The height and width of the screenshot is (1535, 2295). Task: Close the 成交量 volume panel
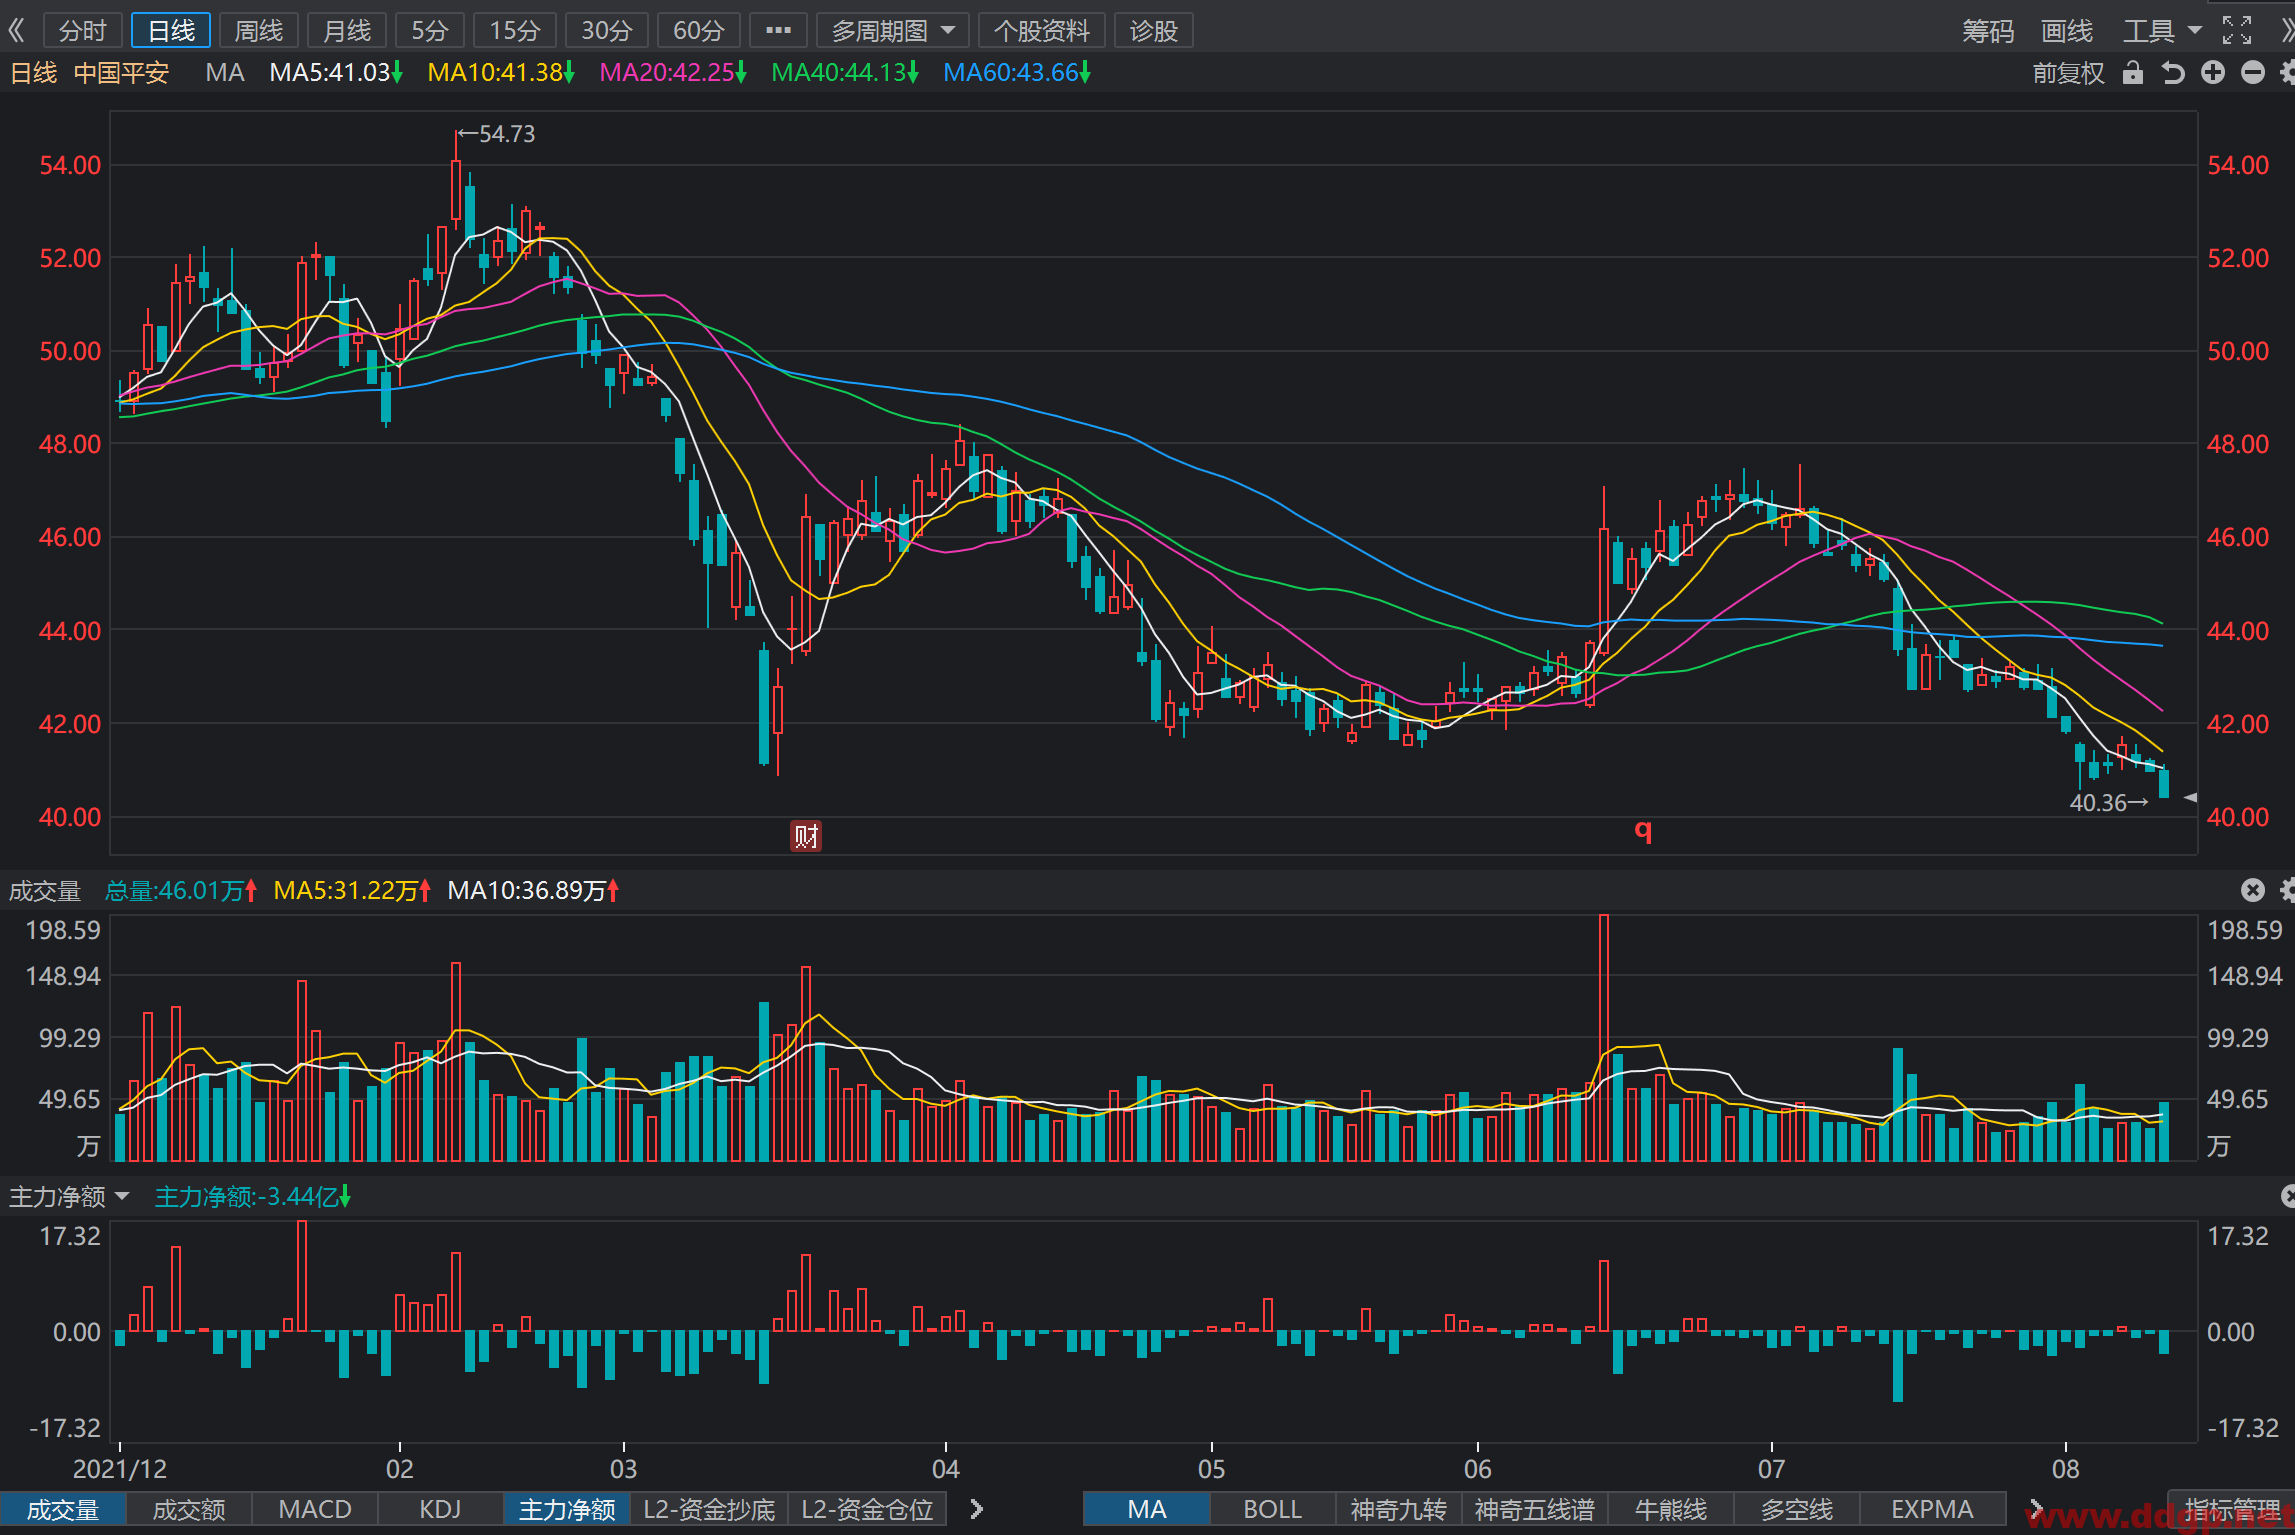click(x=2252, y=890)
